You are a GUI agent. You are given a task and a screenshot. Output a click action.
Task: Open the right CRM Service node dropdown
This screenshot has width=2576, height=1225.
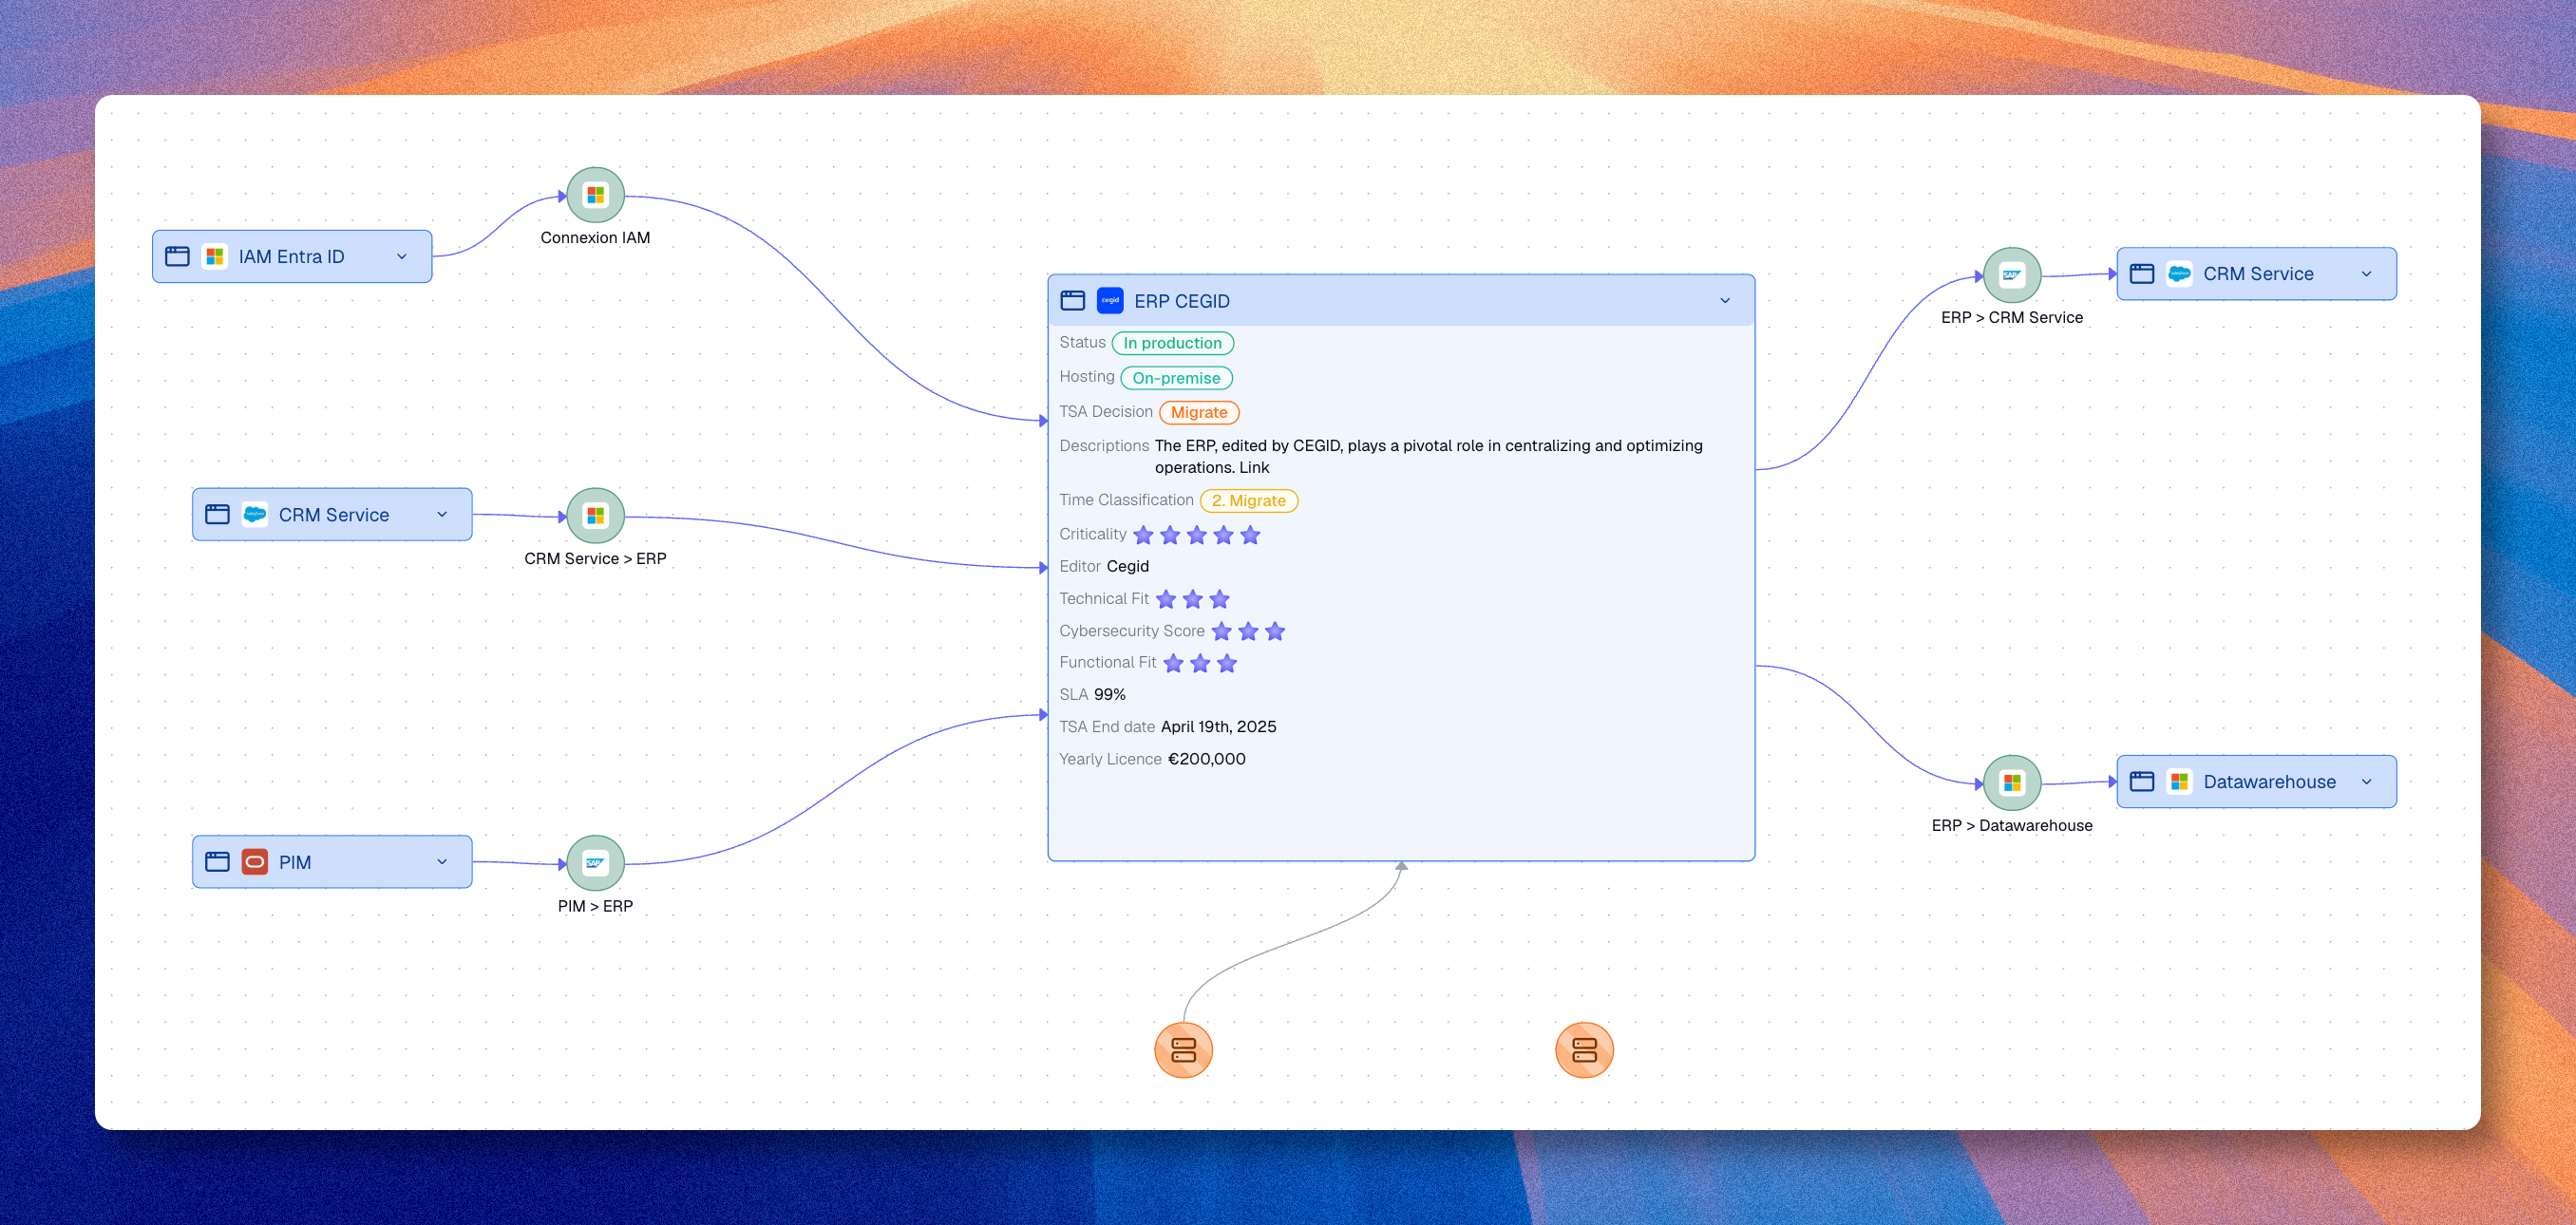[x=2367, y=273]
